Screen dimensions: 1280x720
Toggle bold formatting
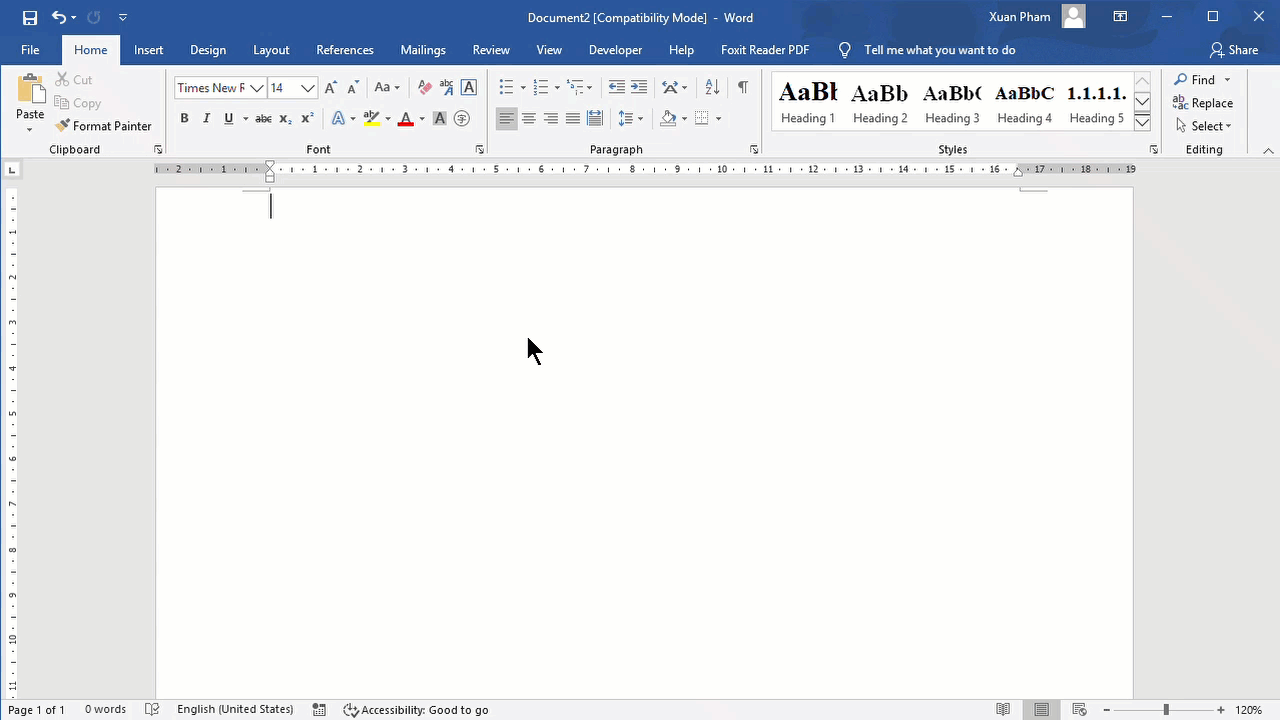click(x=184, y=118)
